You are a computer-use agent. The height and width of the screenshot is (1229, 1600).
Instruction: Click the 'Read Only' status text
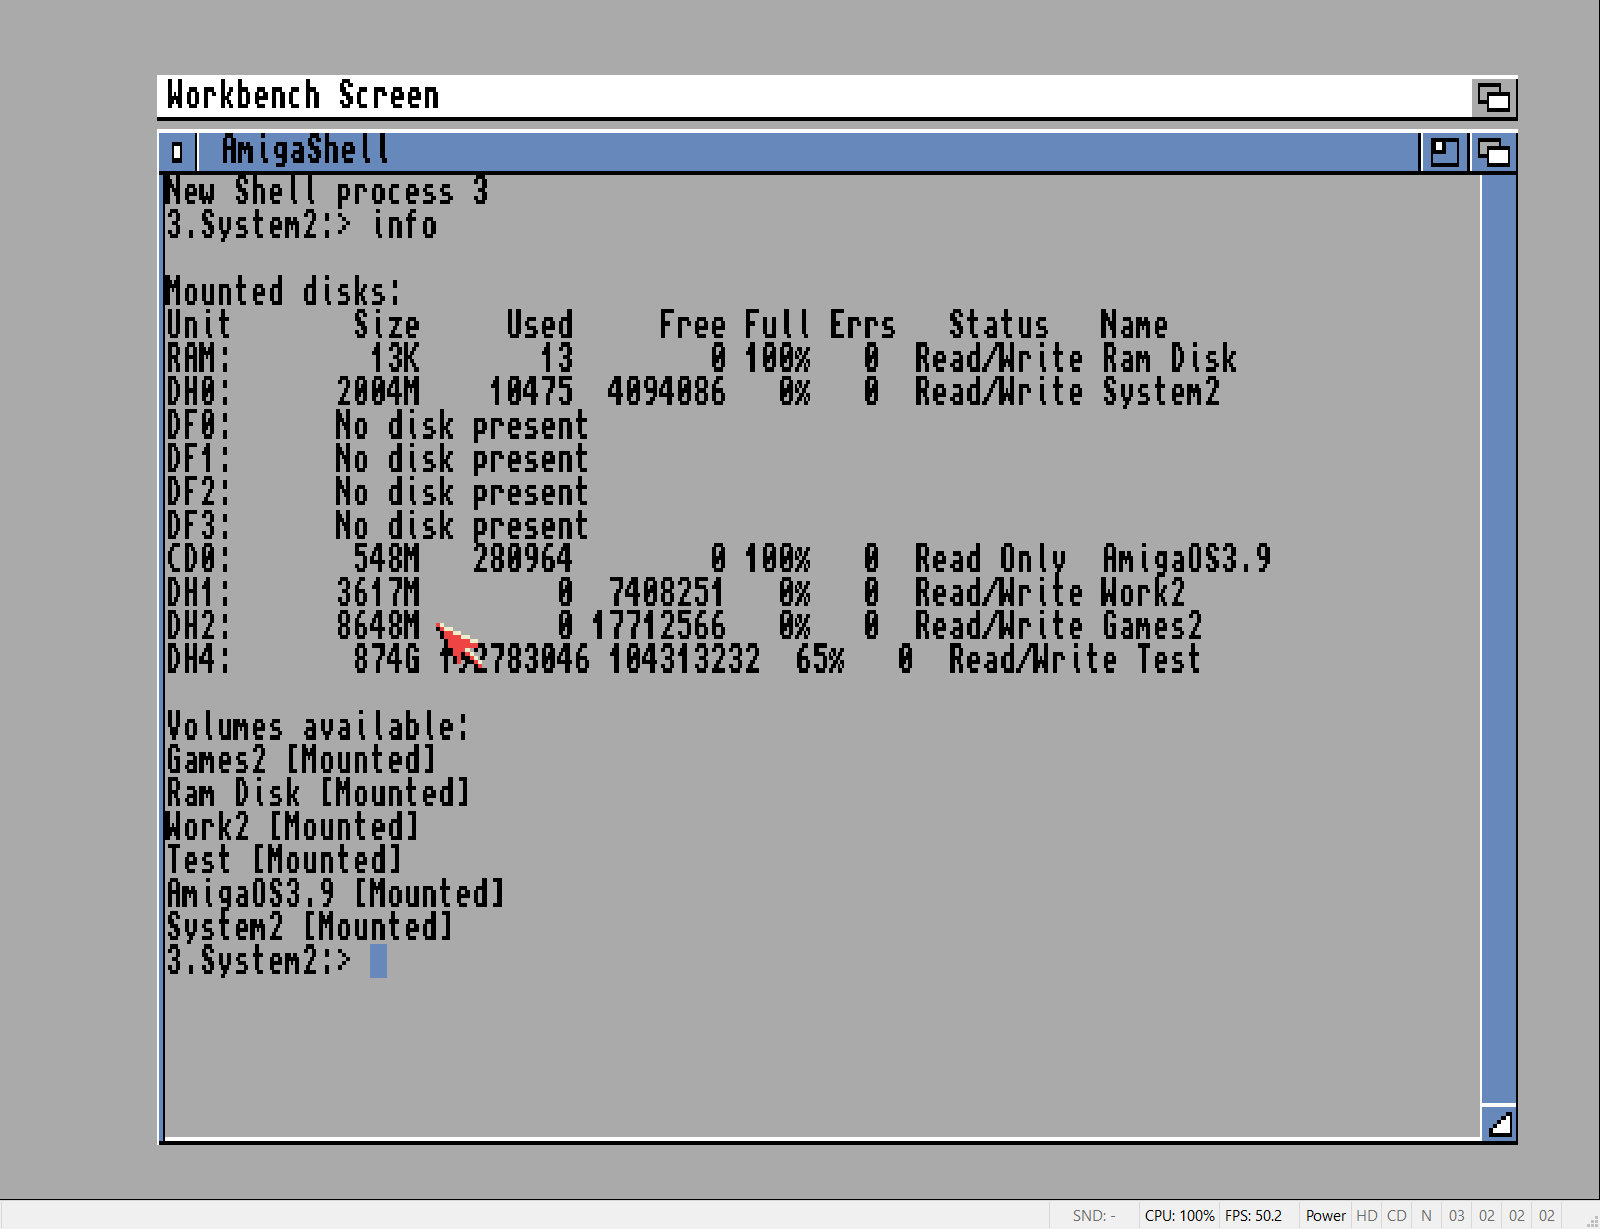[990, 559]
